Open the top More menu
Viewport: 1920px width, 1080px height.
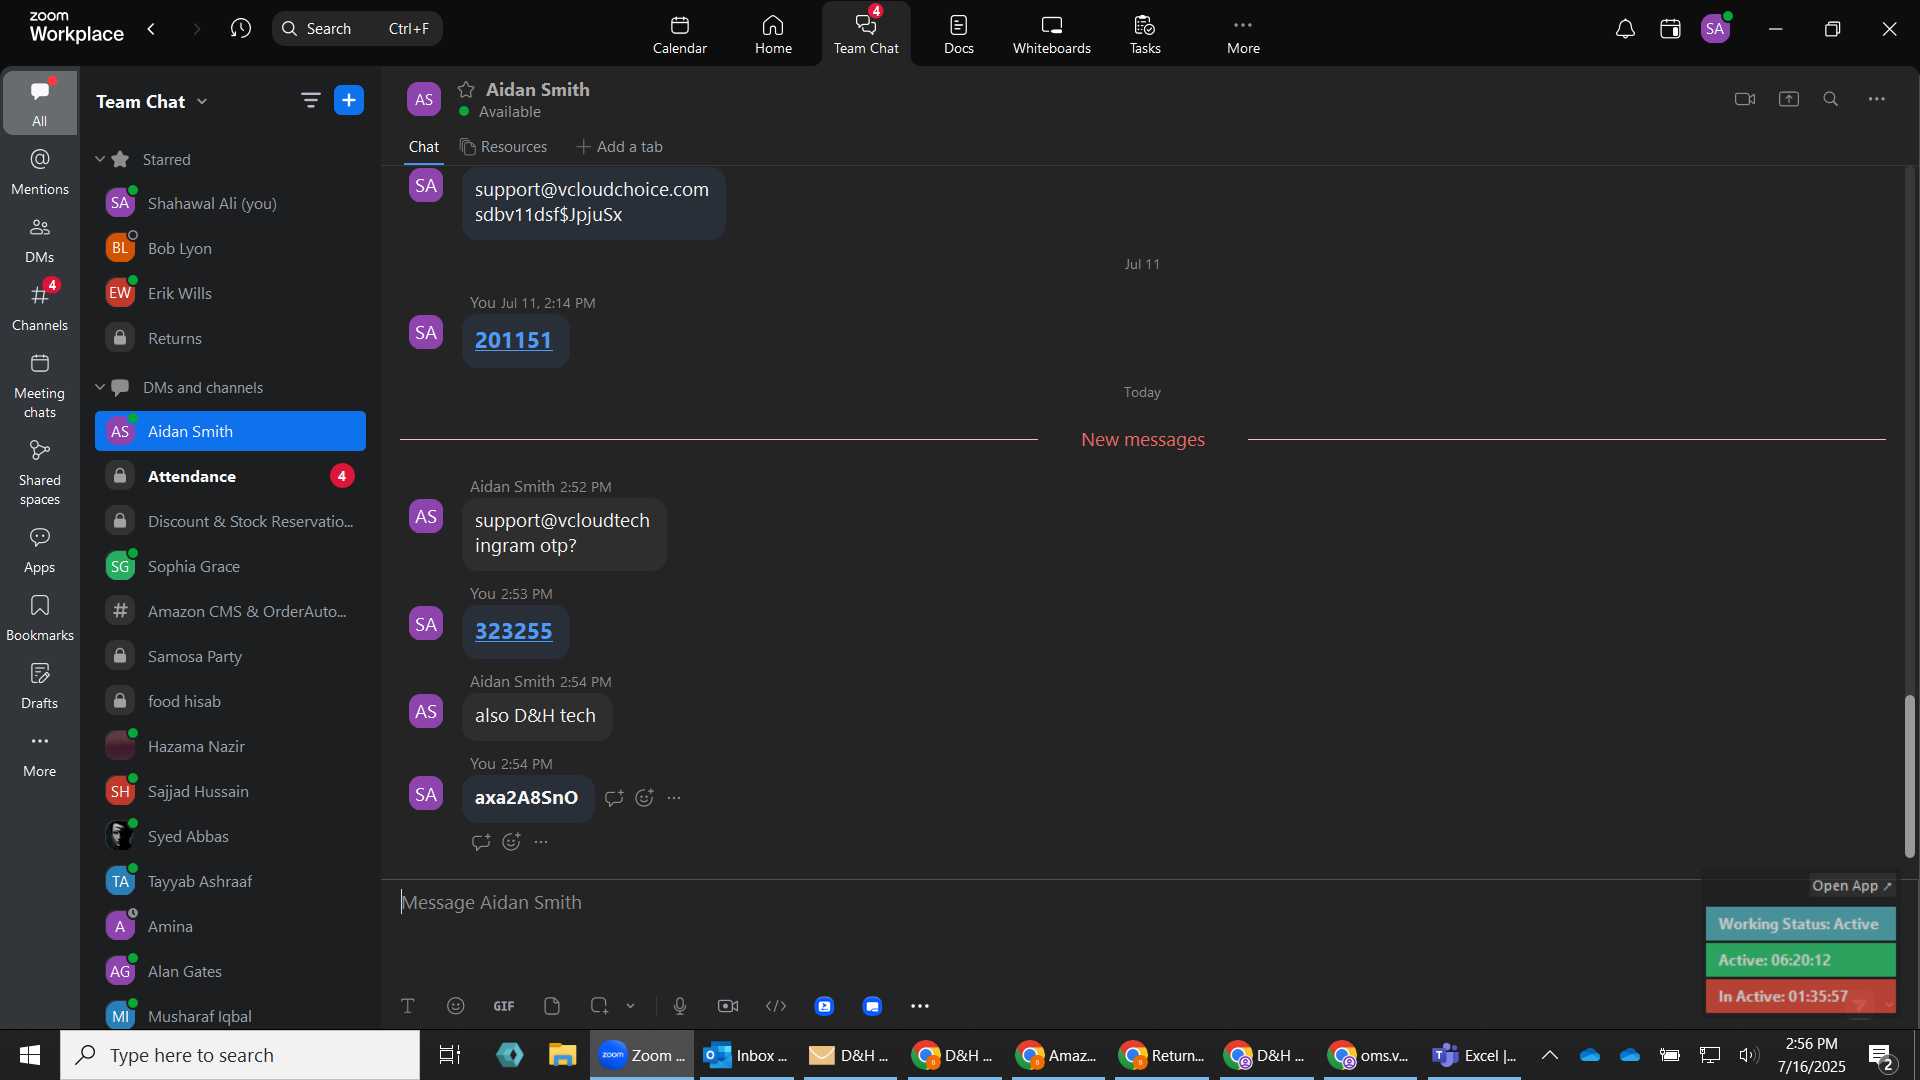click(1243, 34)
